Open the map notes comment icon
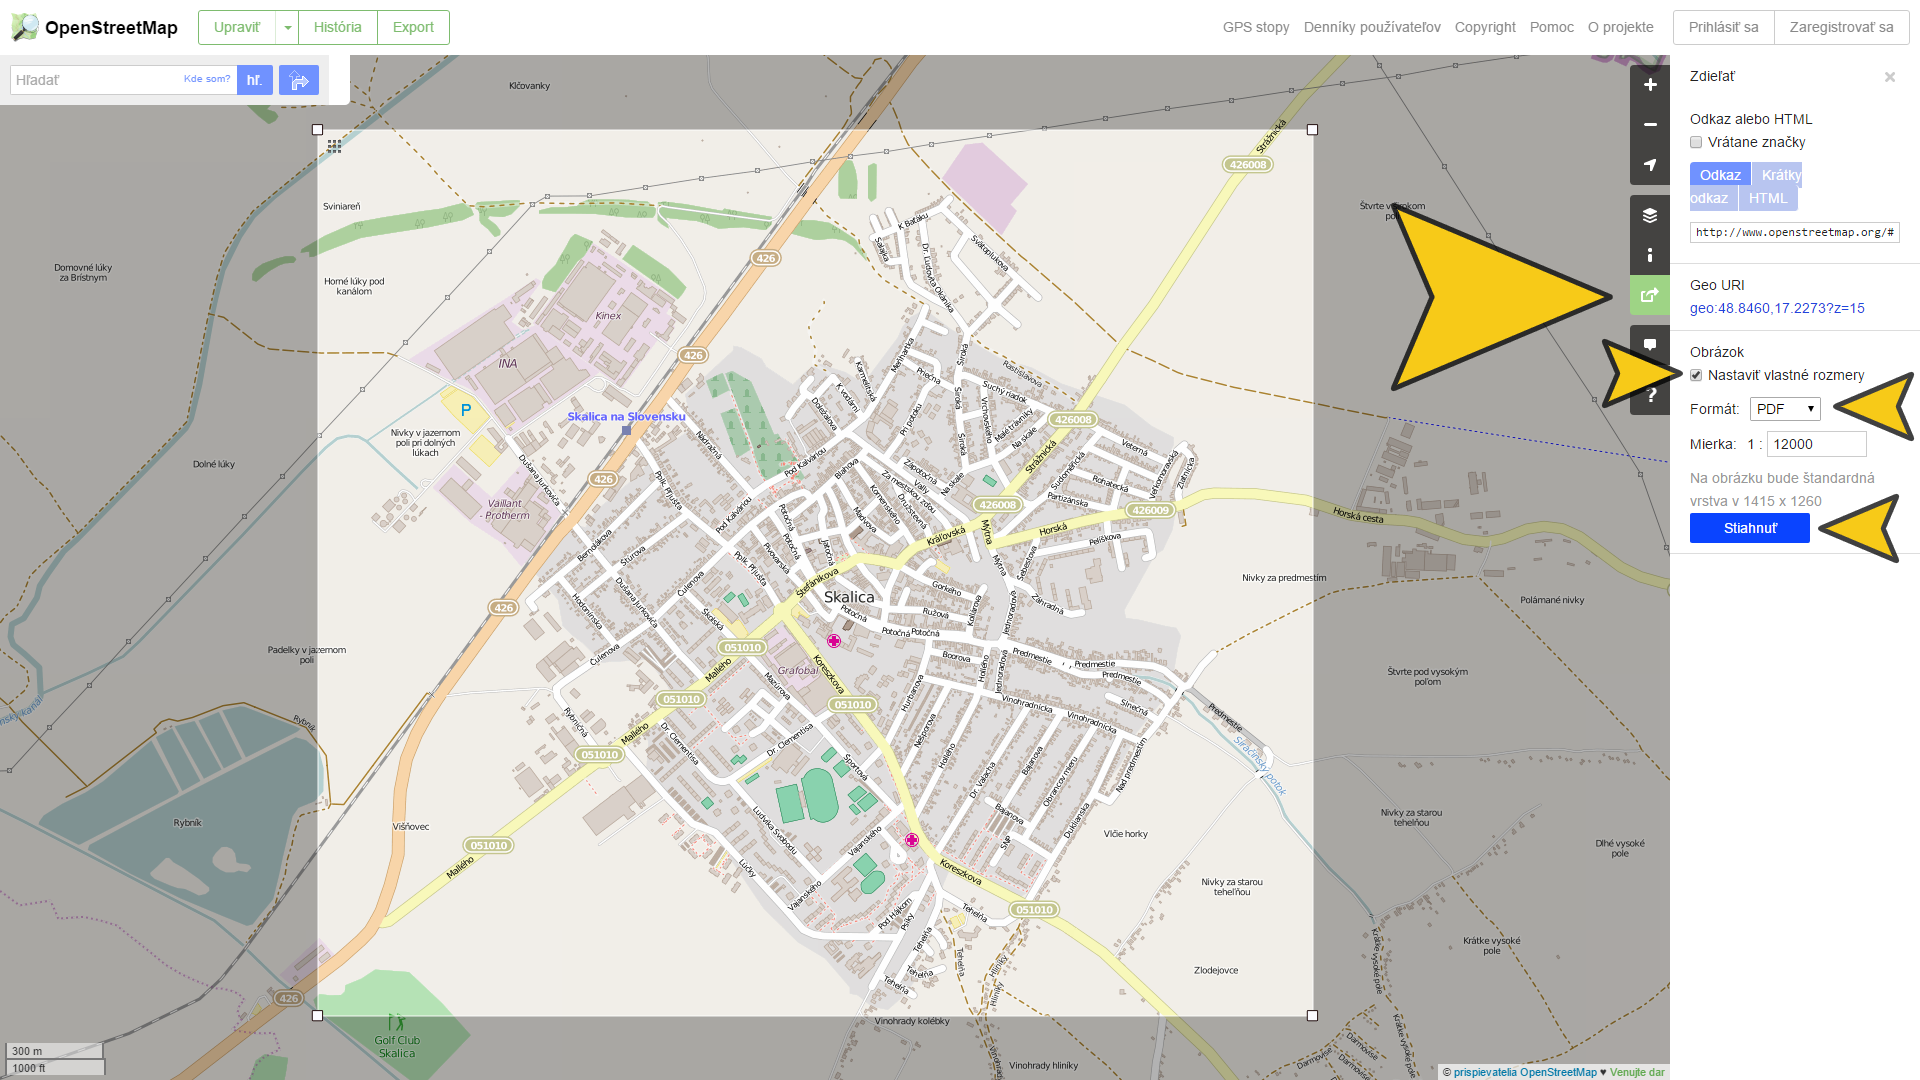 click(1650, 345)
